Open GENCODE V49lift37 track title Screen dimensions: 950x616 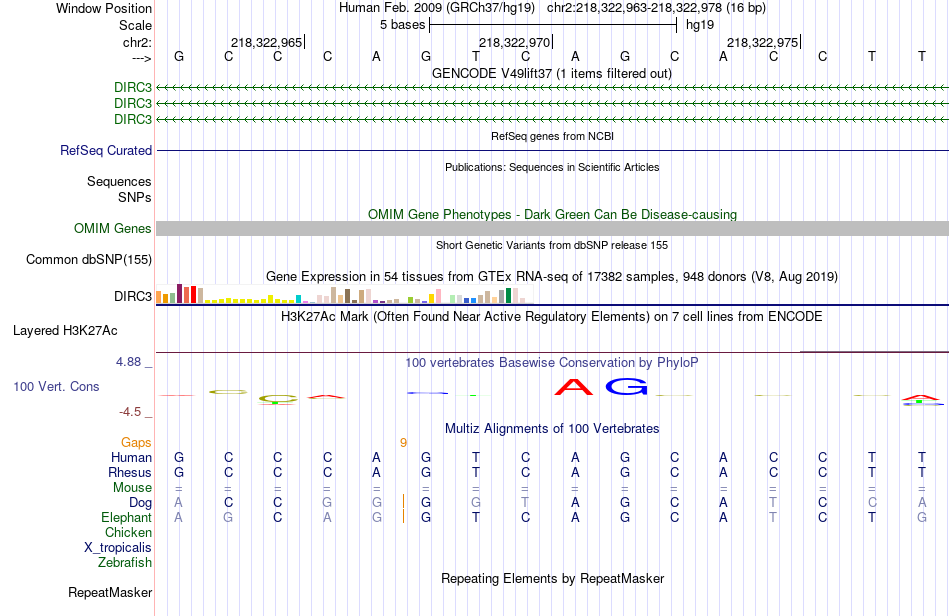point(552,73)
